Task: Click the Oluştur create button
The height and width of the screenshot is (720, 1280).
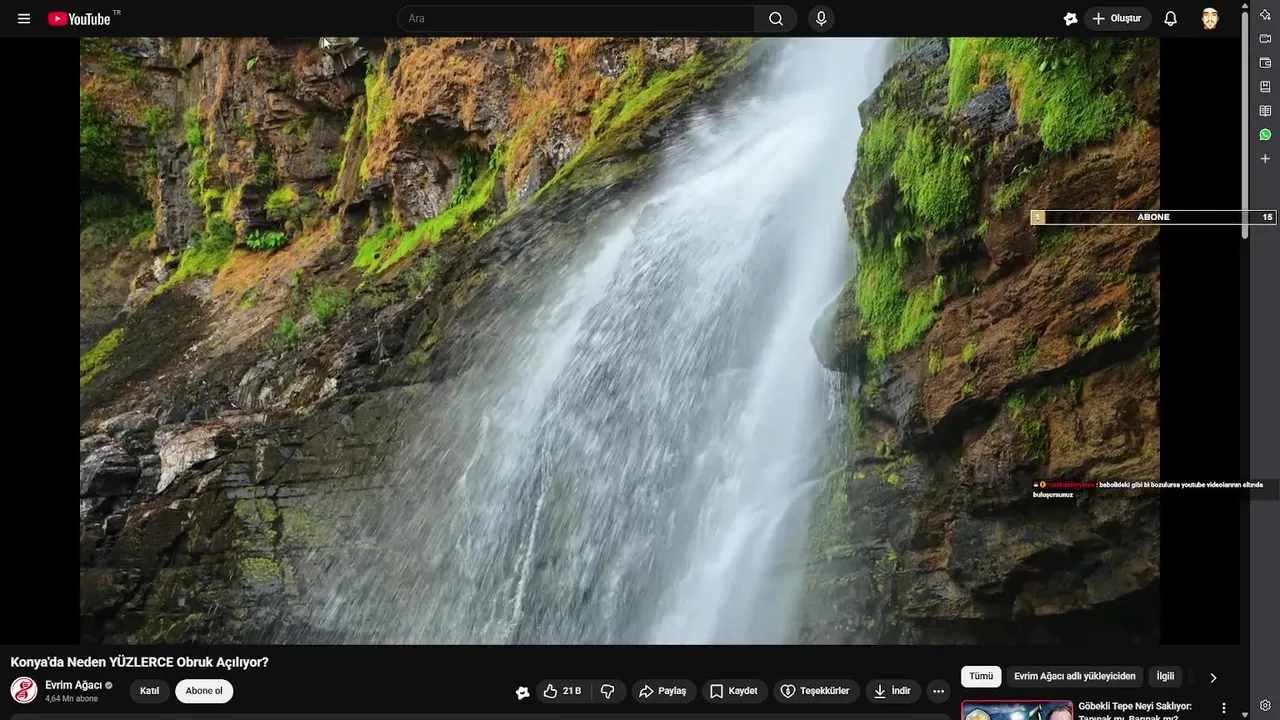Action: click(1118, 19)
